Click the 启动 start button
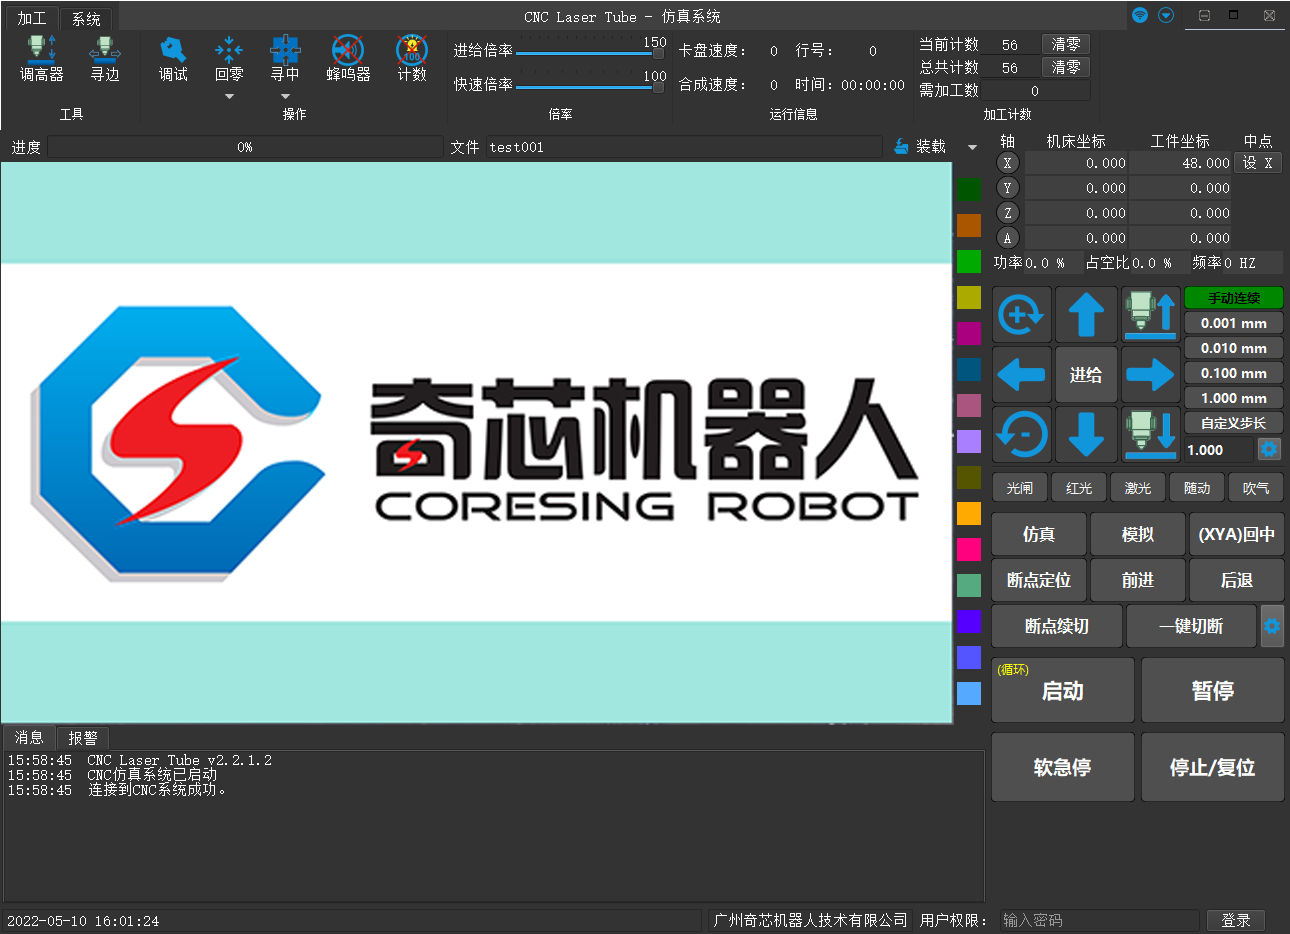The height and width of the screenshot is (934, 1290). coord(1062,691)
